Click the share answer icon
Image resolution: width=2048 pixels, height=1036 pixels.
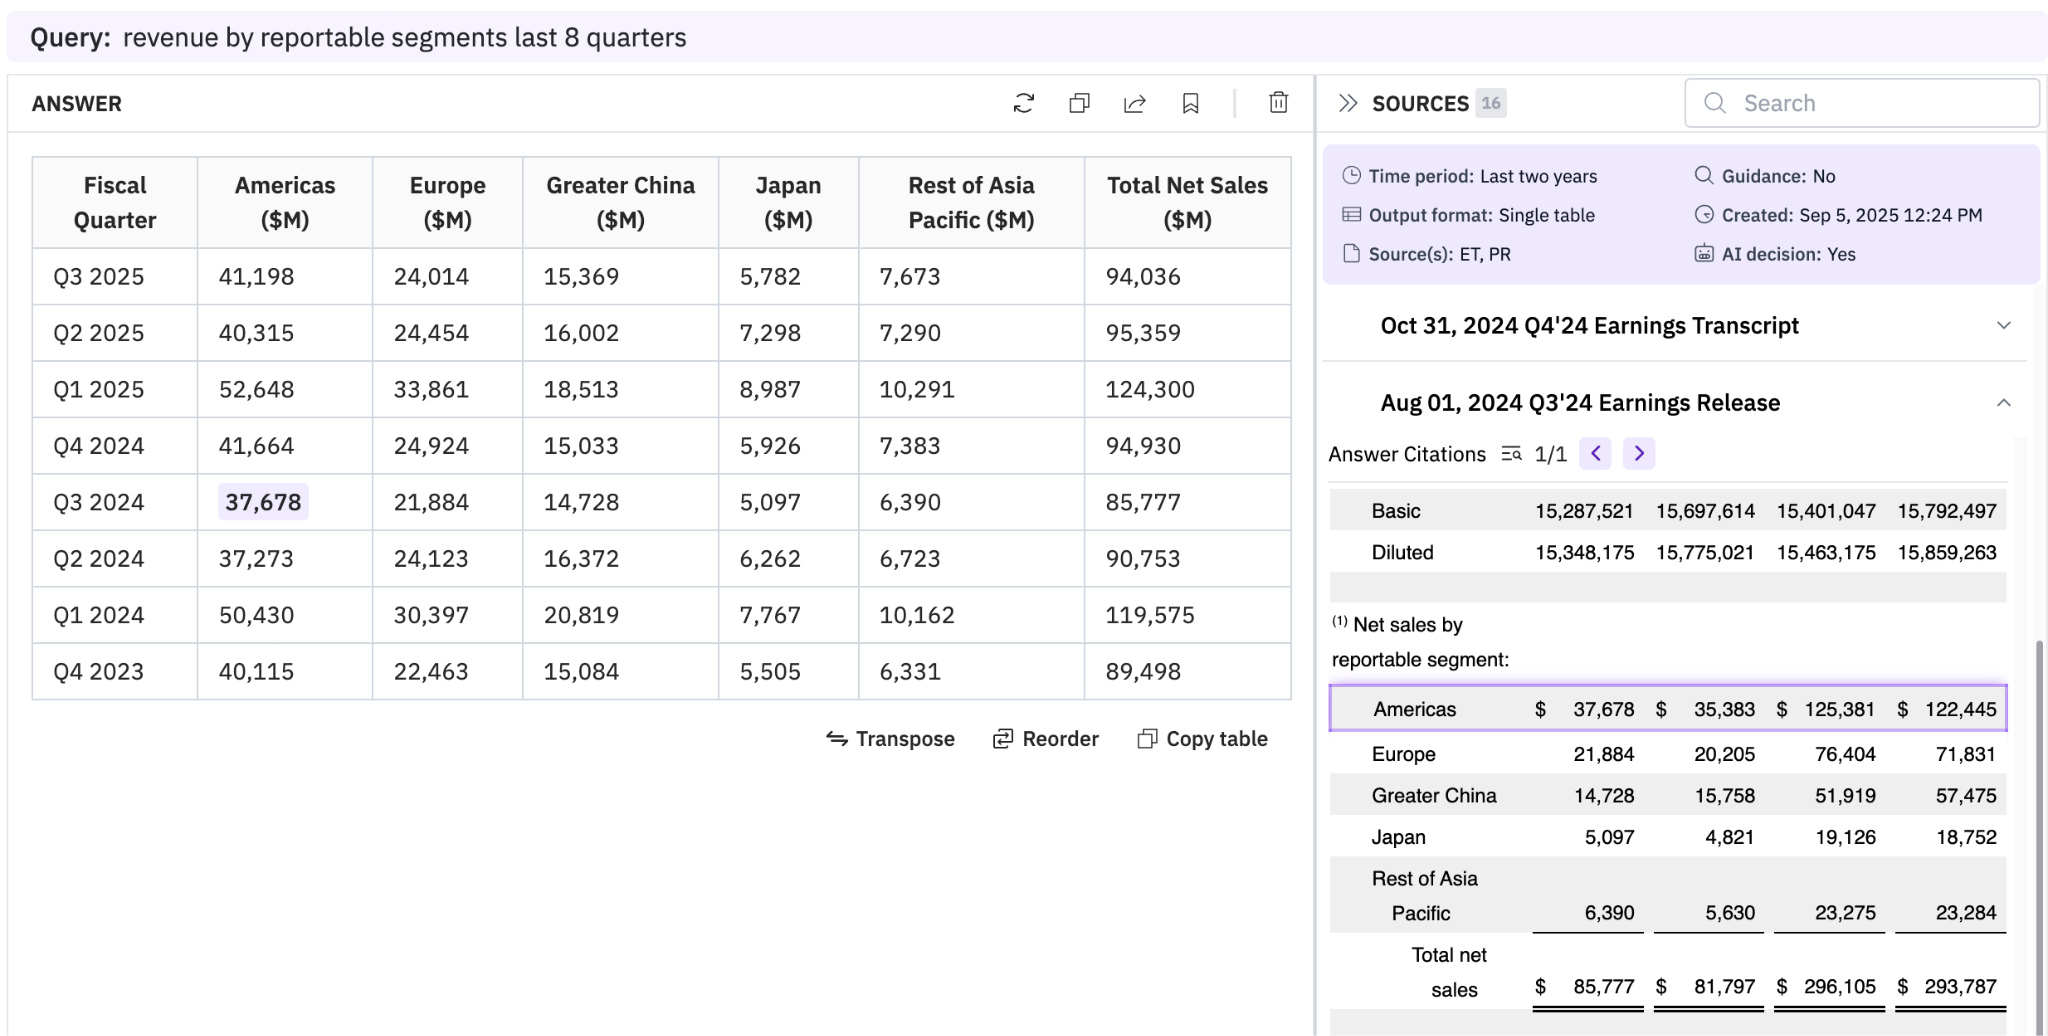(x=1134, y=103)
